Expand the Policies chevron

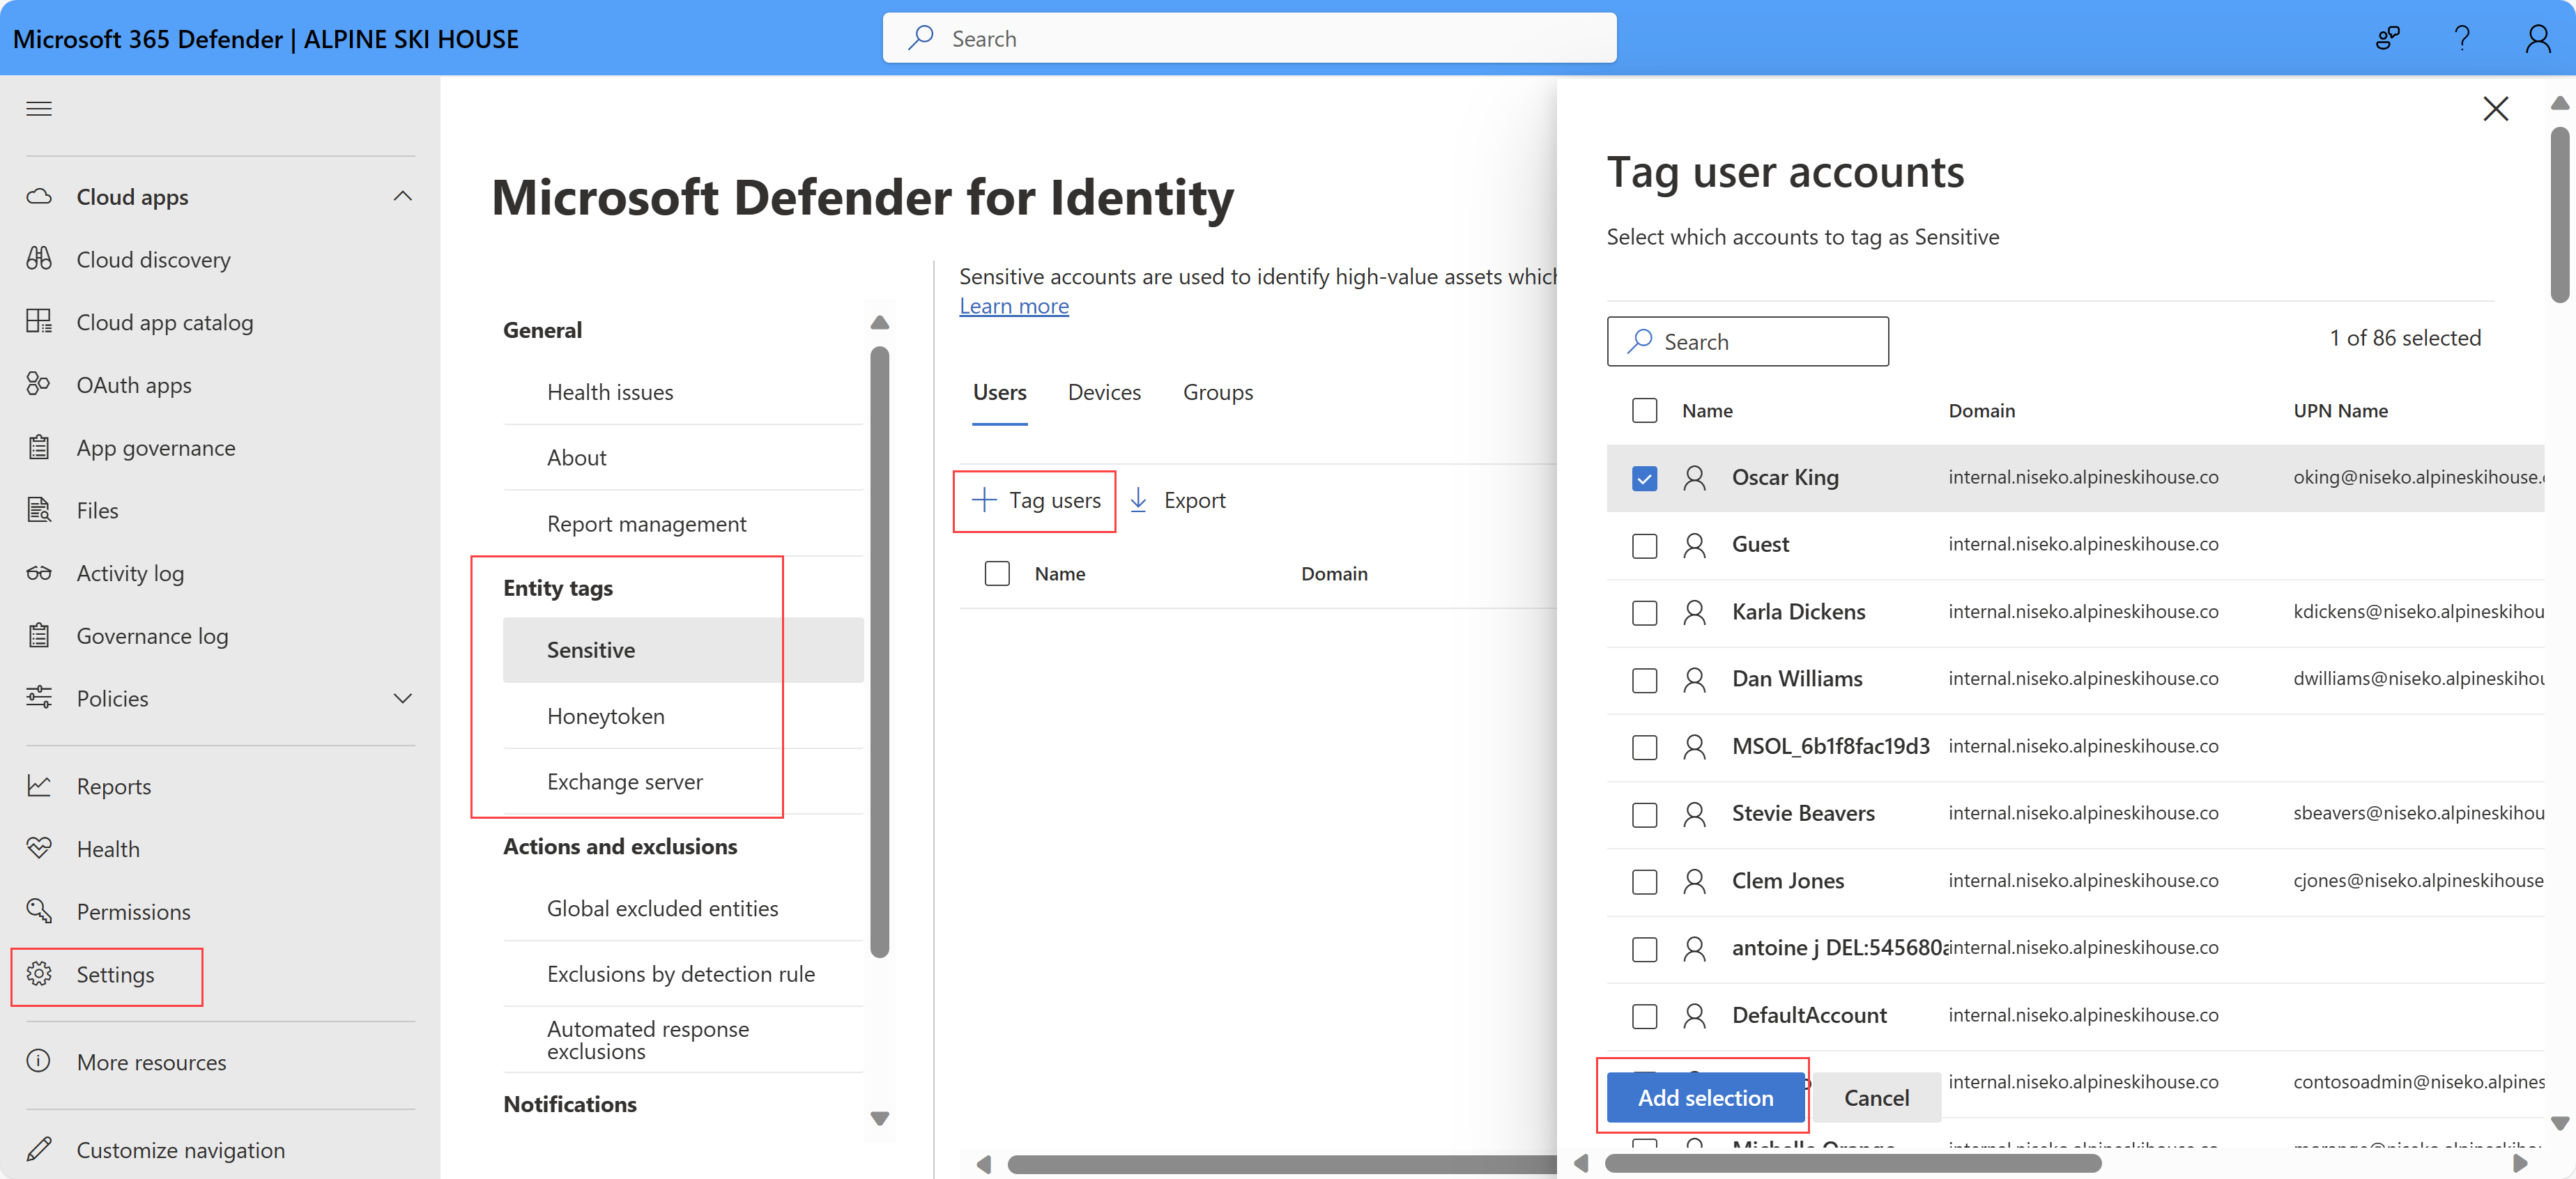(403, 698)
